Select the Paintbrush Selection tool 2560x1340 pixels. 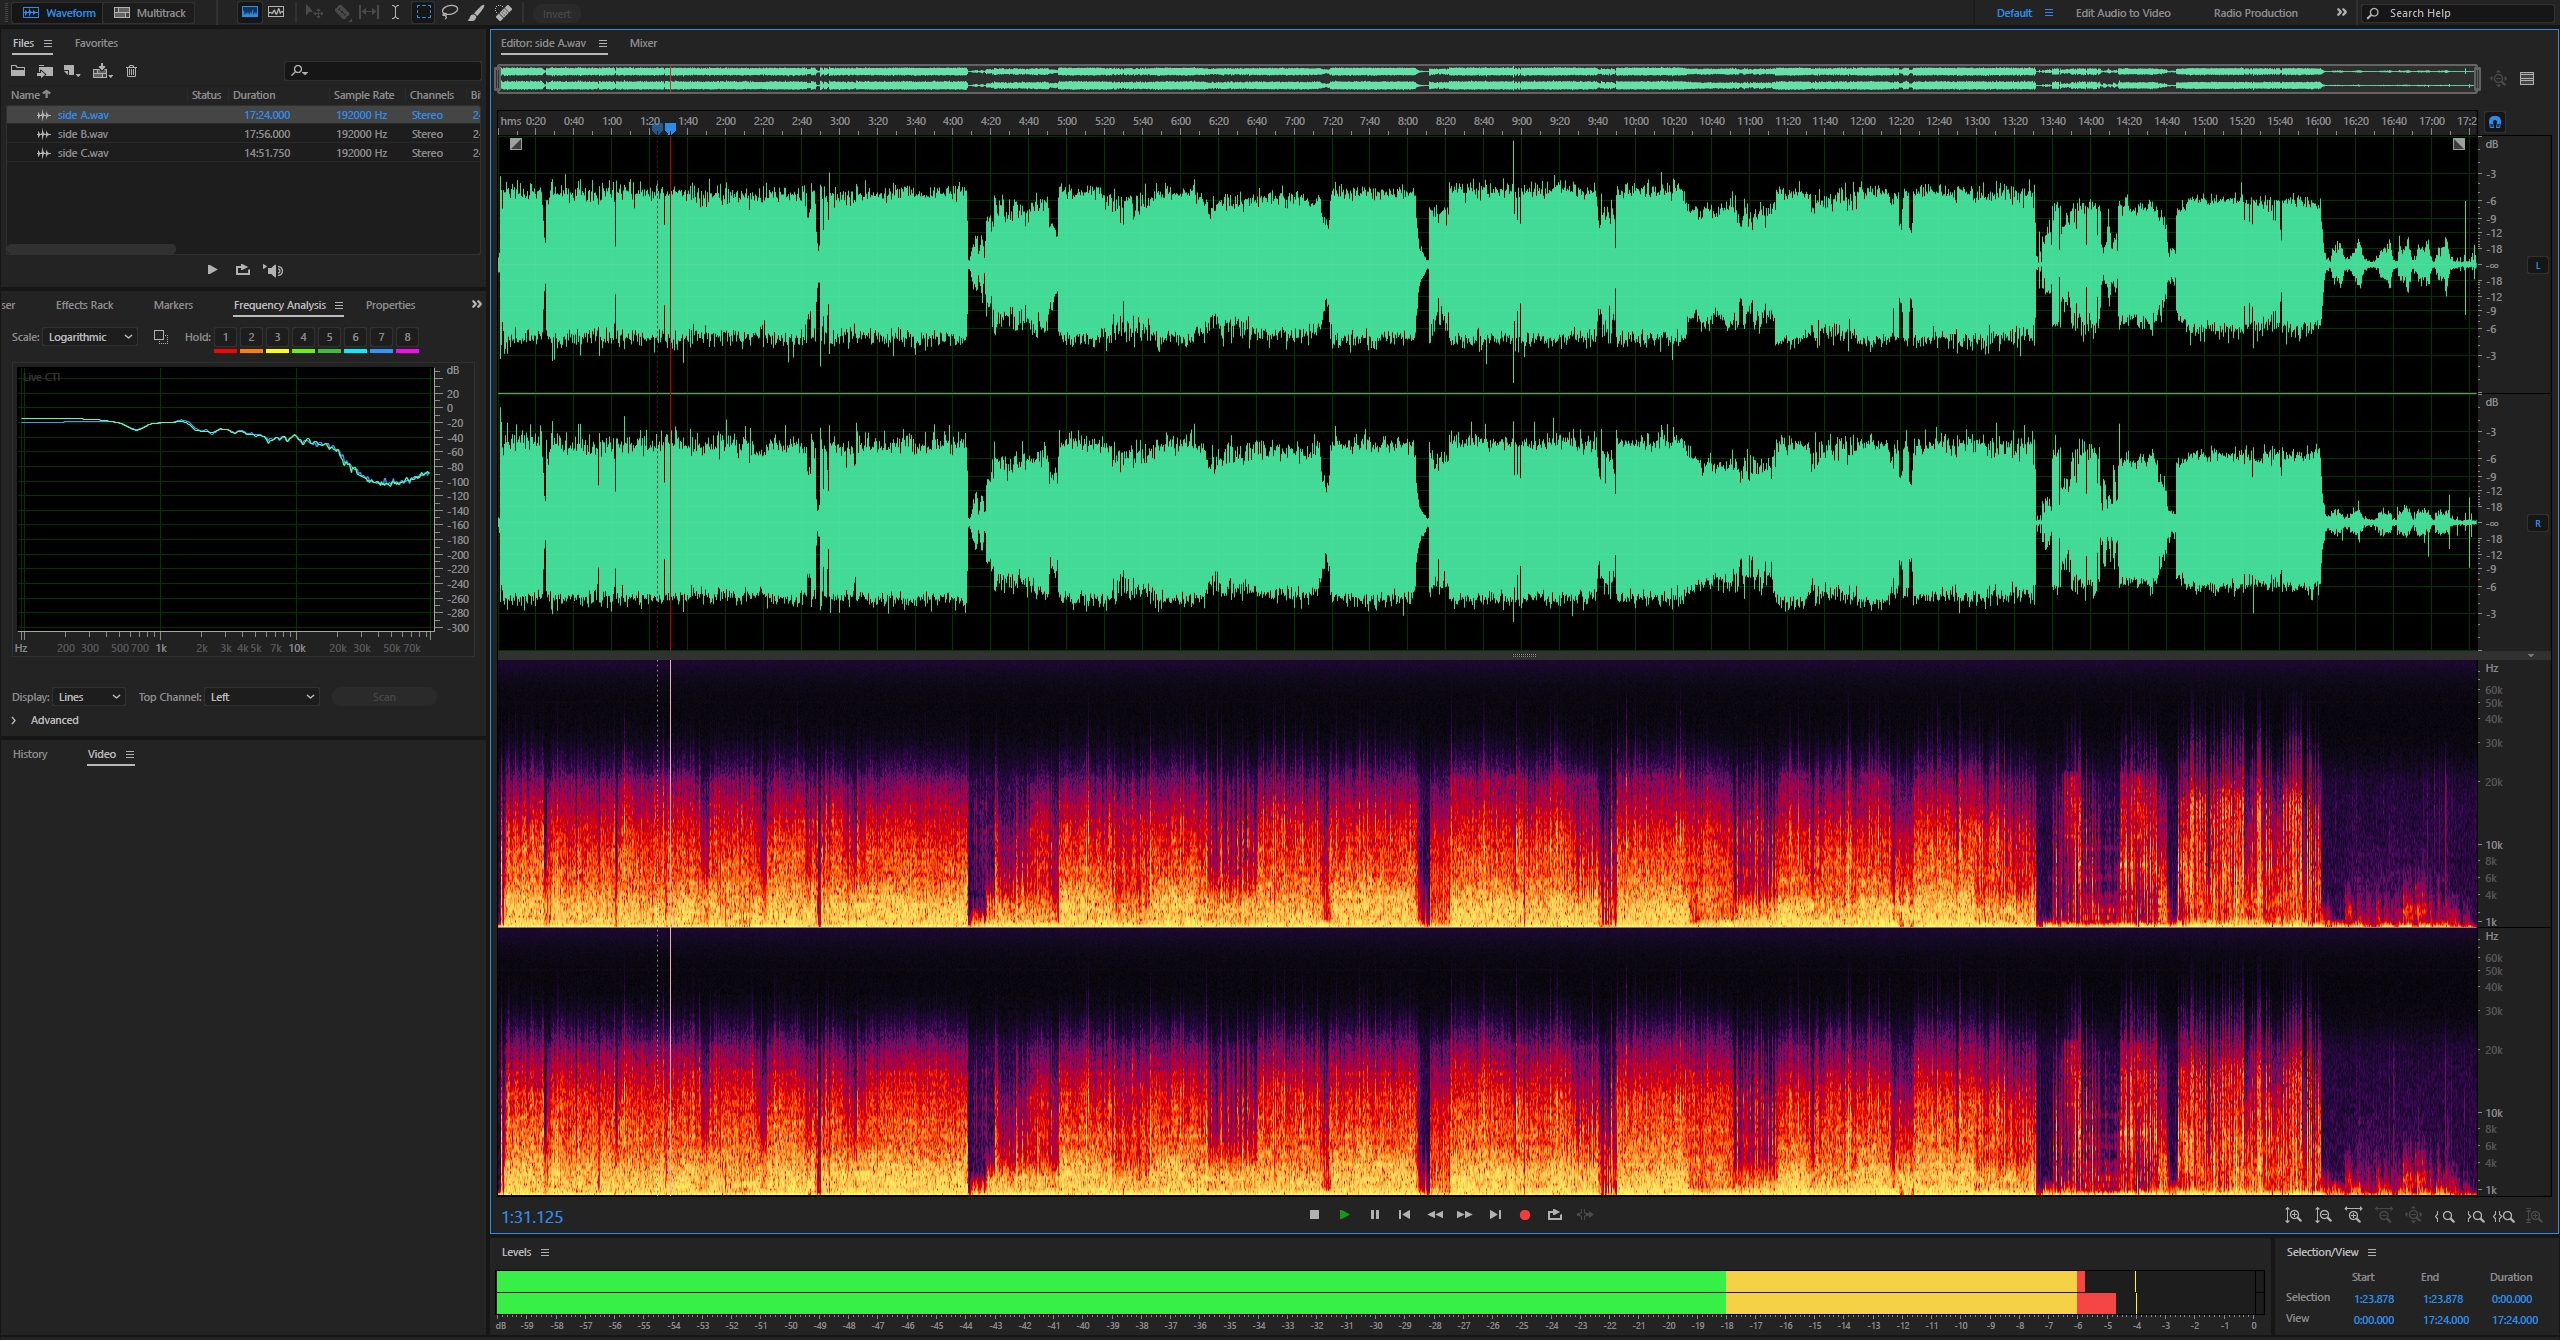(477, 13)
